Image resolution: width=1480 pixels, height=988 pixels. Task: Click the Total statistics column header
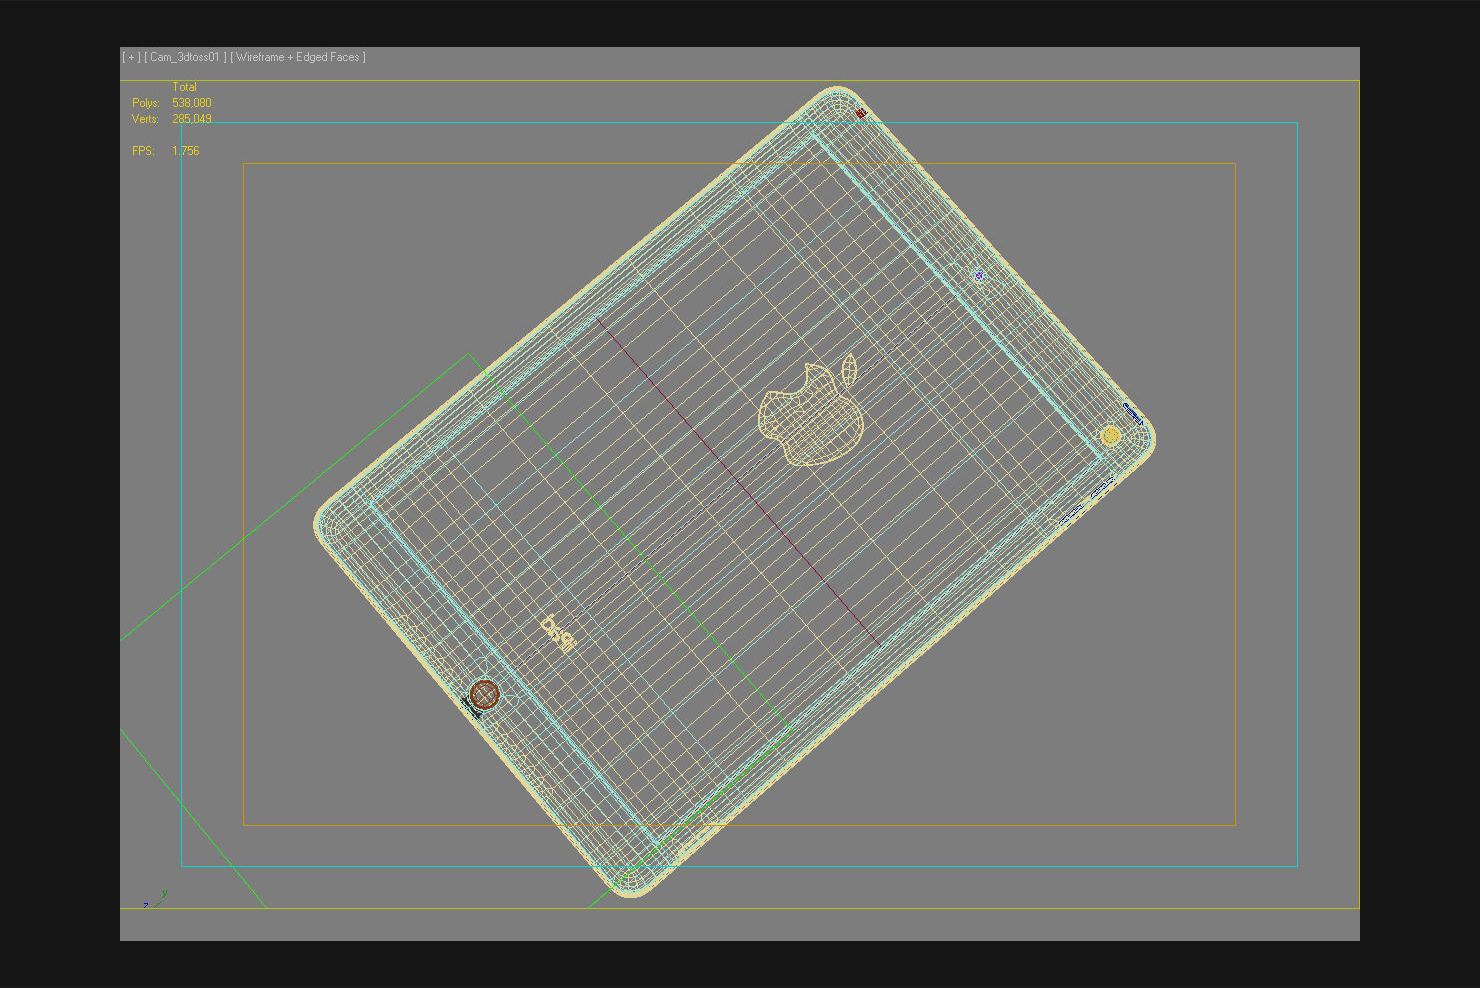pos(184,87)
